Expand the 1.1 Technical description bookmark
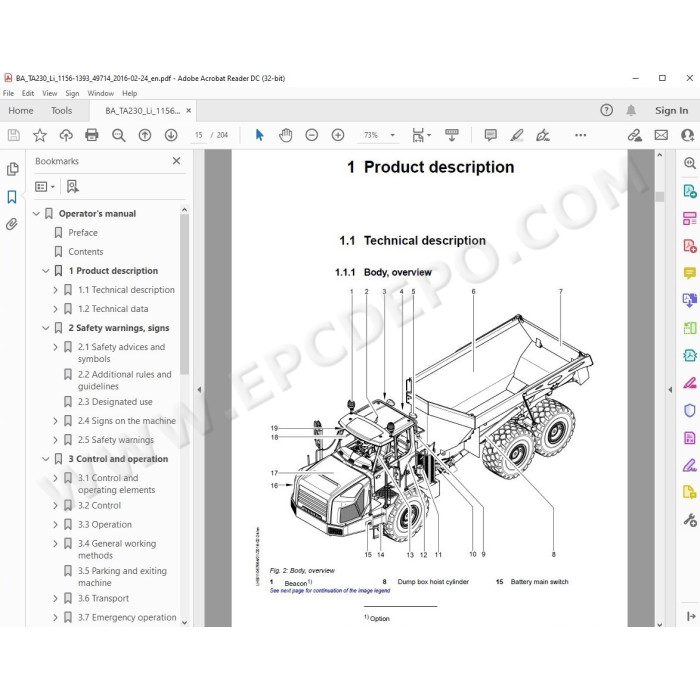This screenshot has width=700, height=700. coord(55,290)
